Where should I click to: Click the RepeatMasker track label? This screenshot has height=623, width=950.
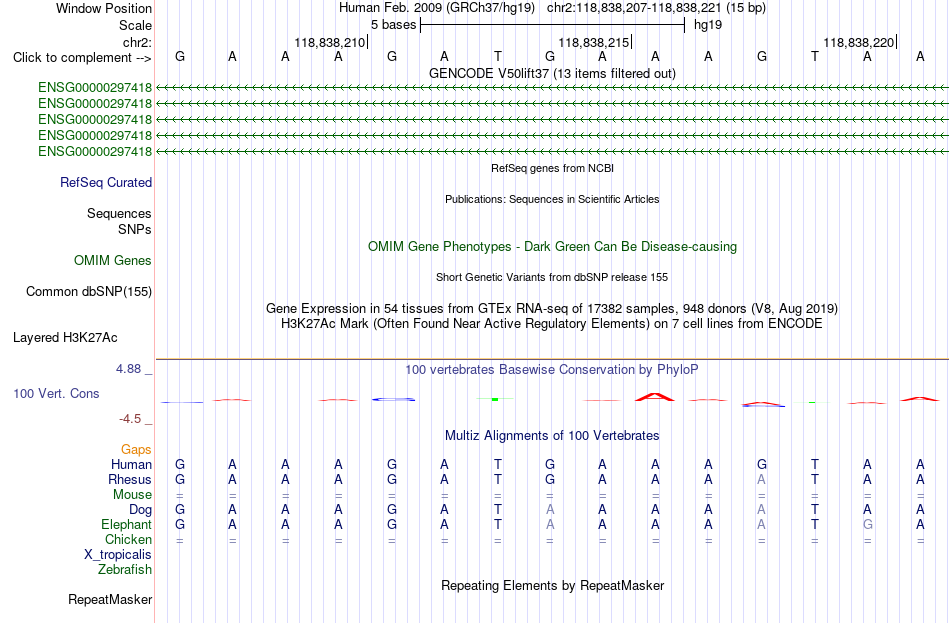(x=110, y=599)
